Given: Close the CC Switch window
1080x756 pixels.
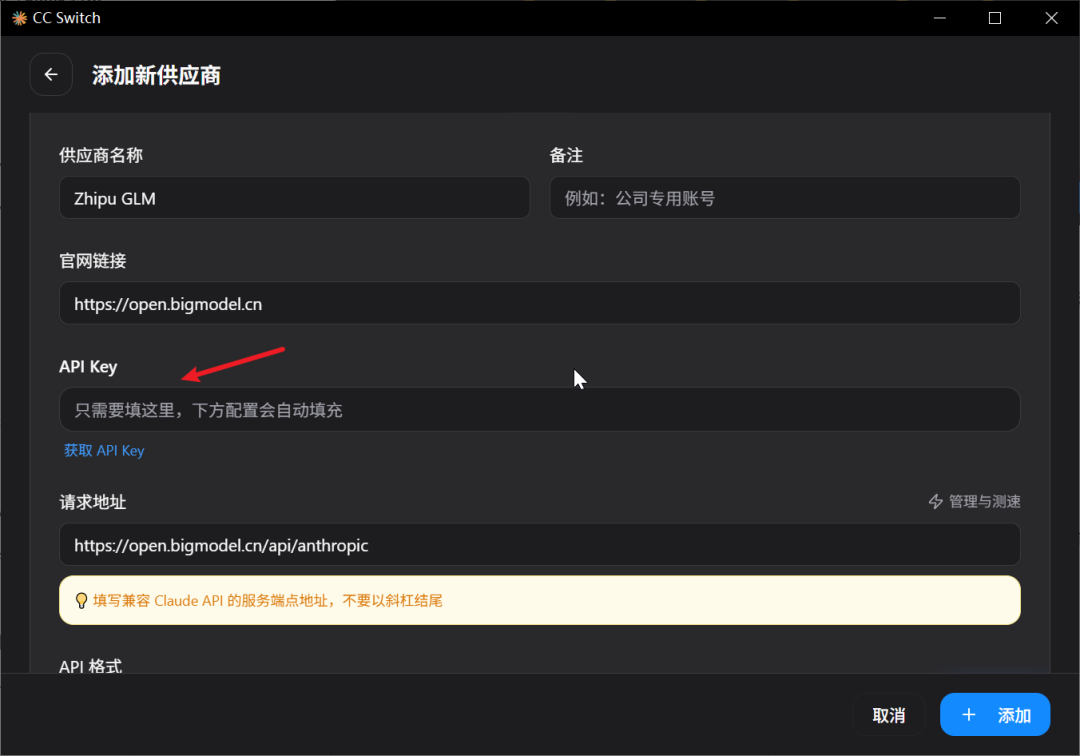Looking at the screenshot, I should [1051, 18].
